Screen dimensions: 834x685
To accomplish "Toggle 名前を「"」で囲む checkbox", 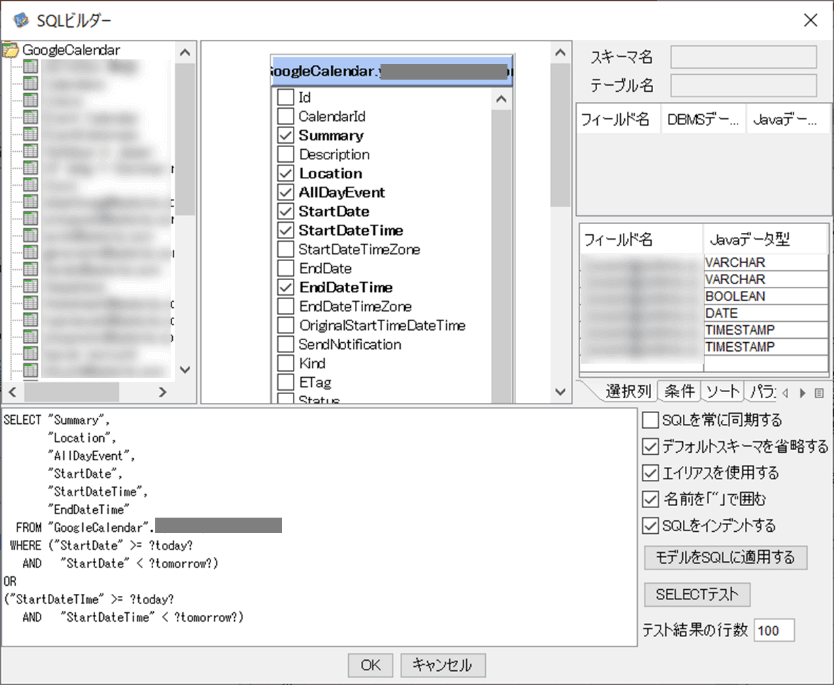I will point(650,499).
